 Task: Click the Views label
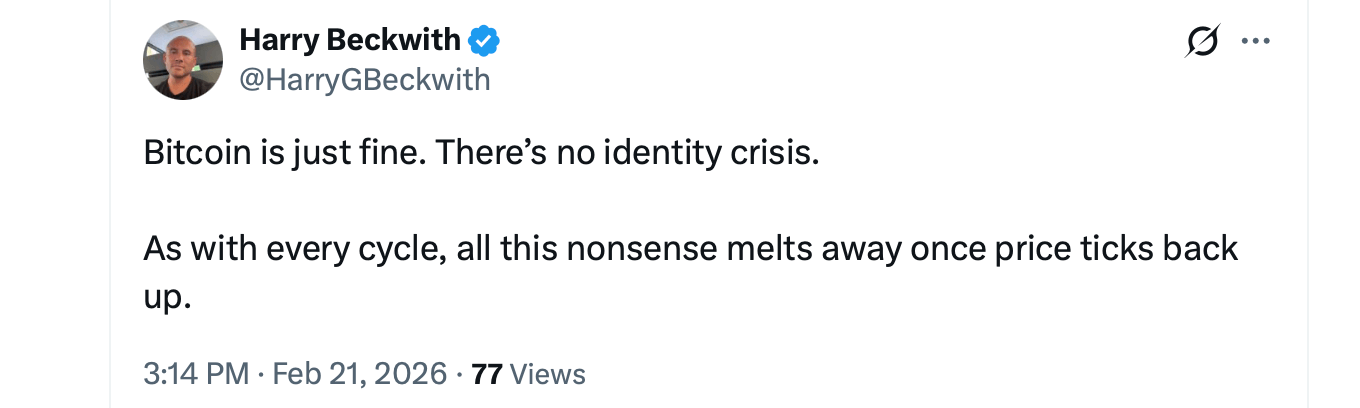pyautogui.click(x=547, y=374)
